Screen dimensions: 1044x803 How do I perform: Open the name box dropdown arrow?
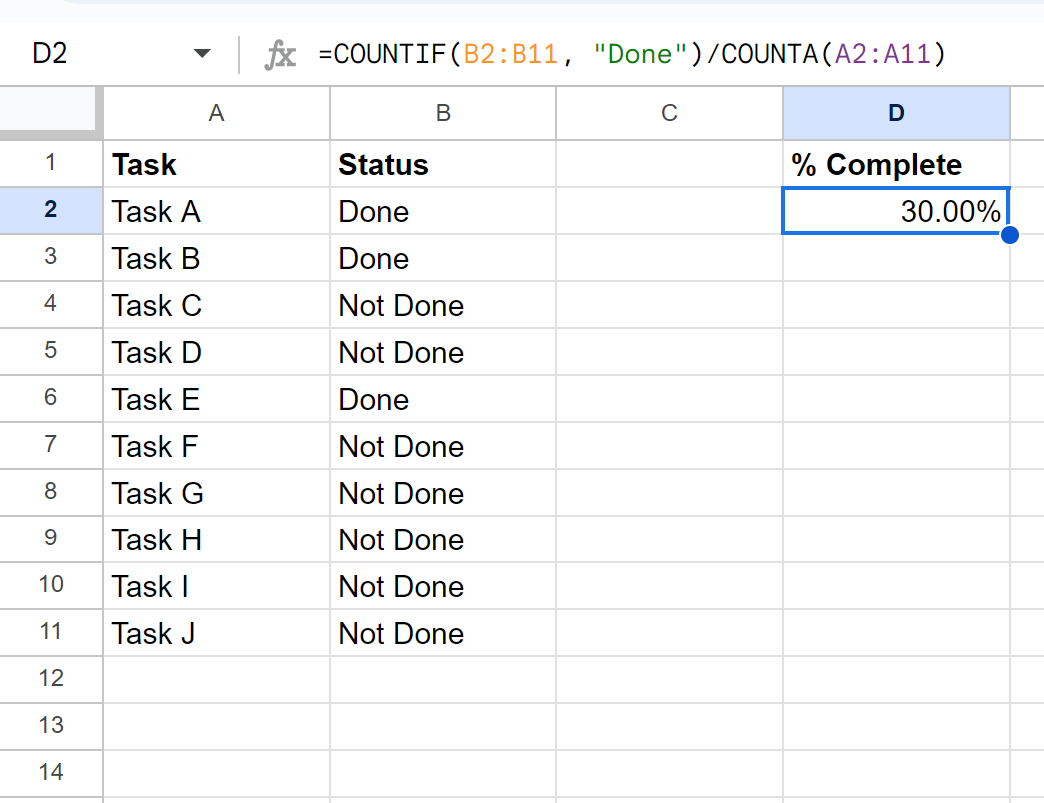[x=202, y=53]
